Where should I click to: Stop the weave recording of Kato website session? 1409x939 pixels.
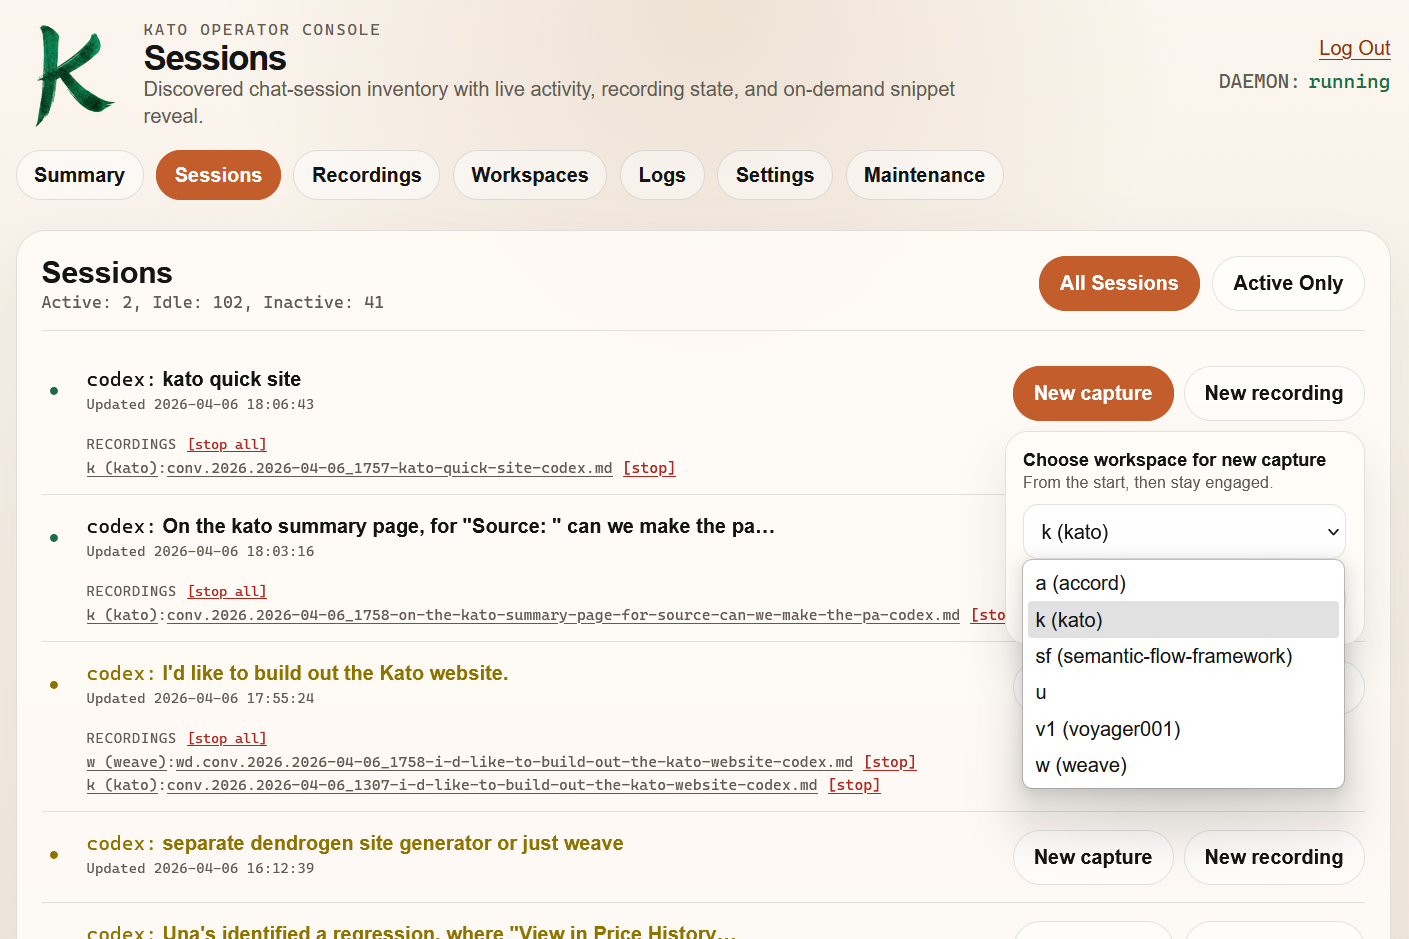pos(889,762)
